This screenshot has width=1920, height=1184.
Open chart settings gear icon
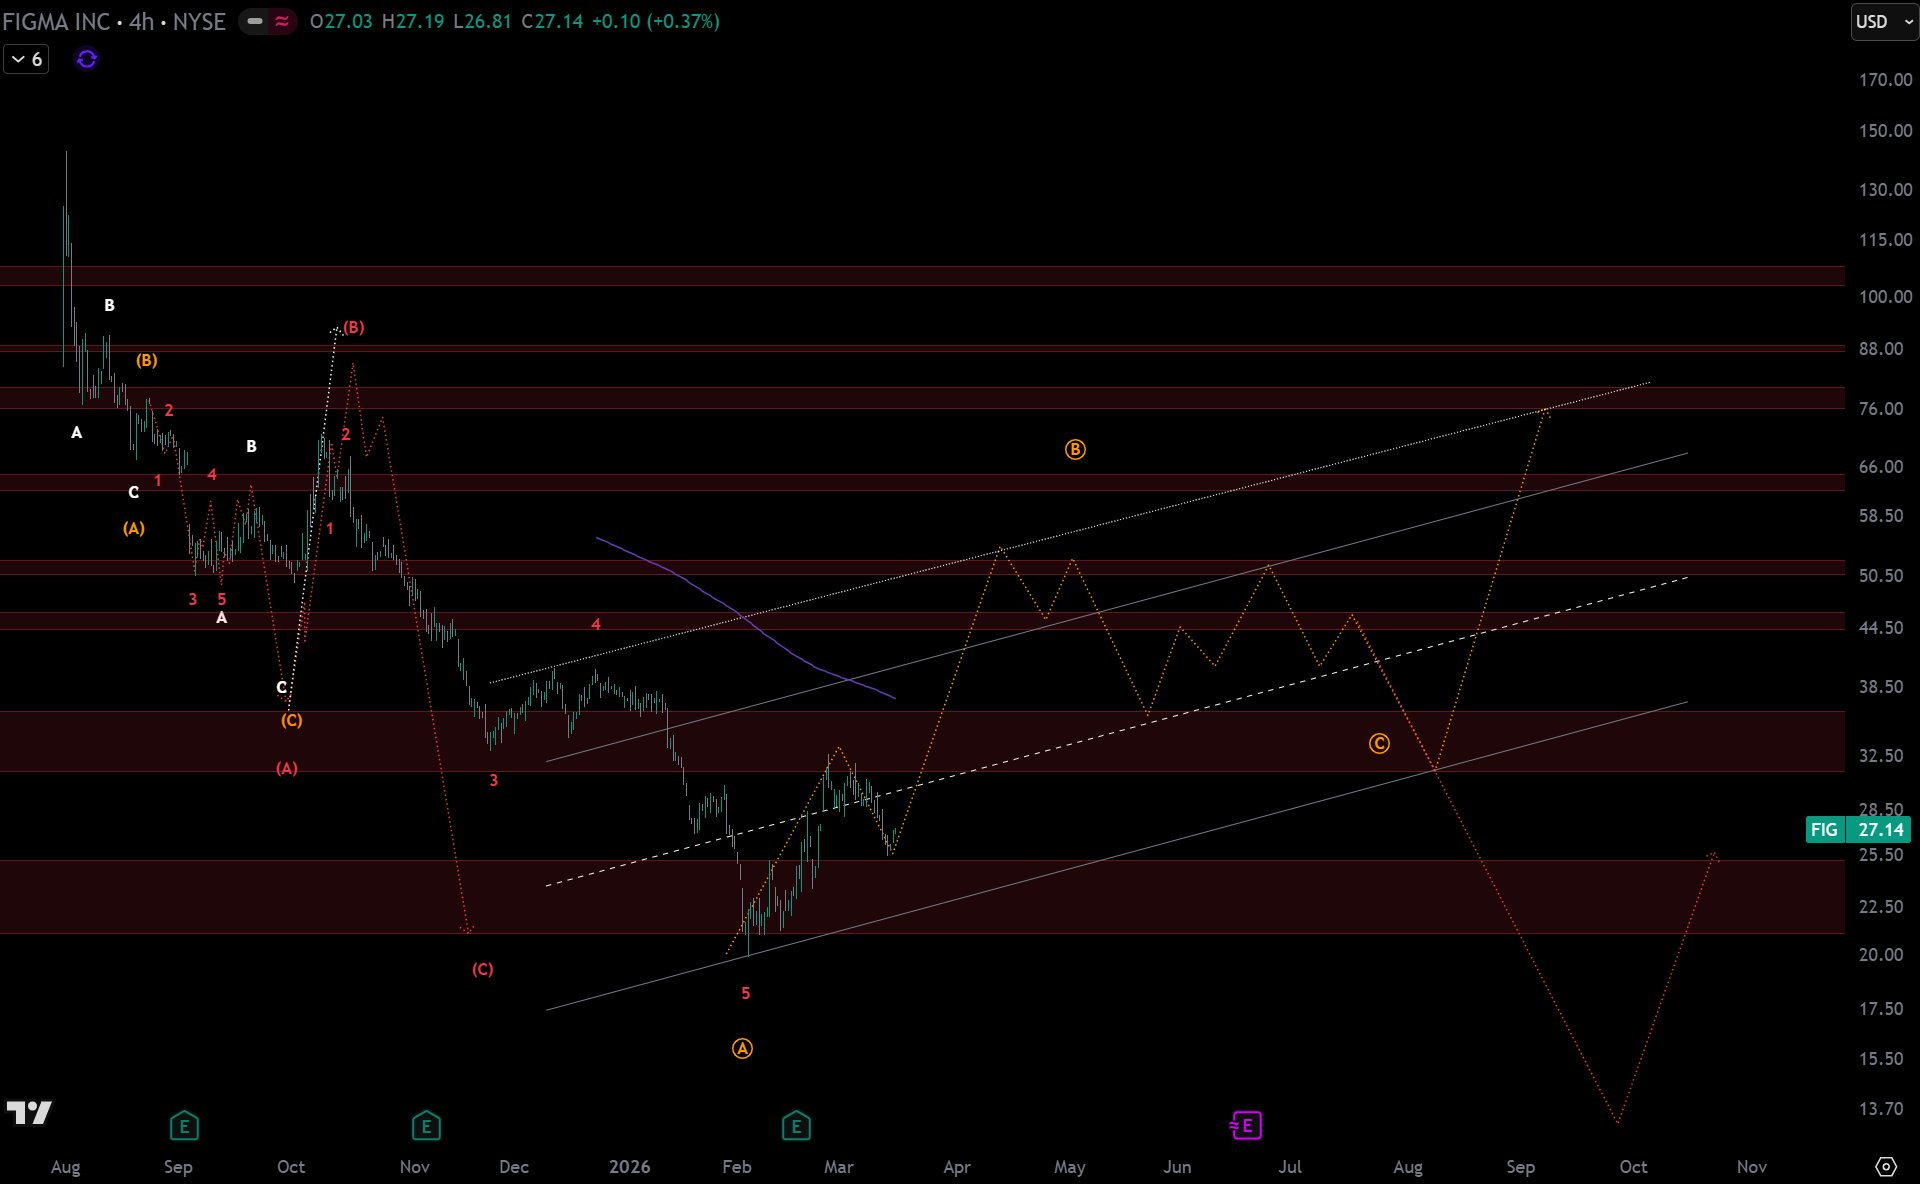[1886, 1166]
